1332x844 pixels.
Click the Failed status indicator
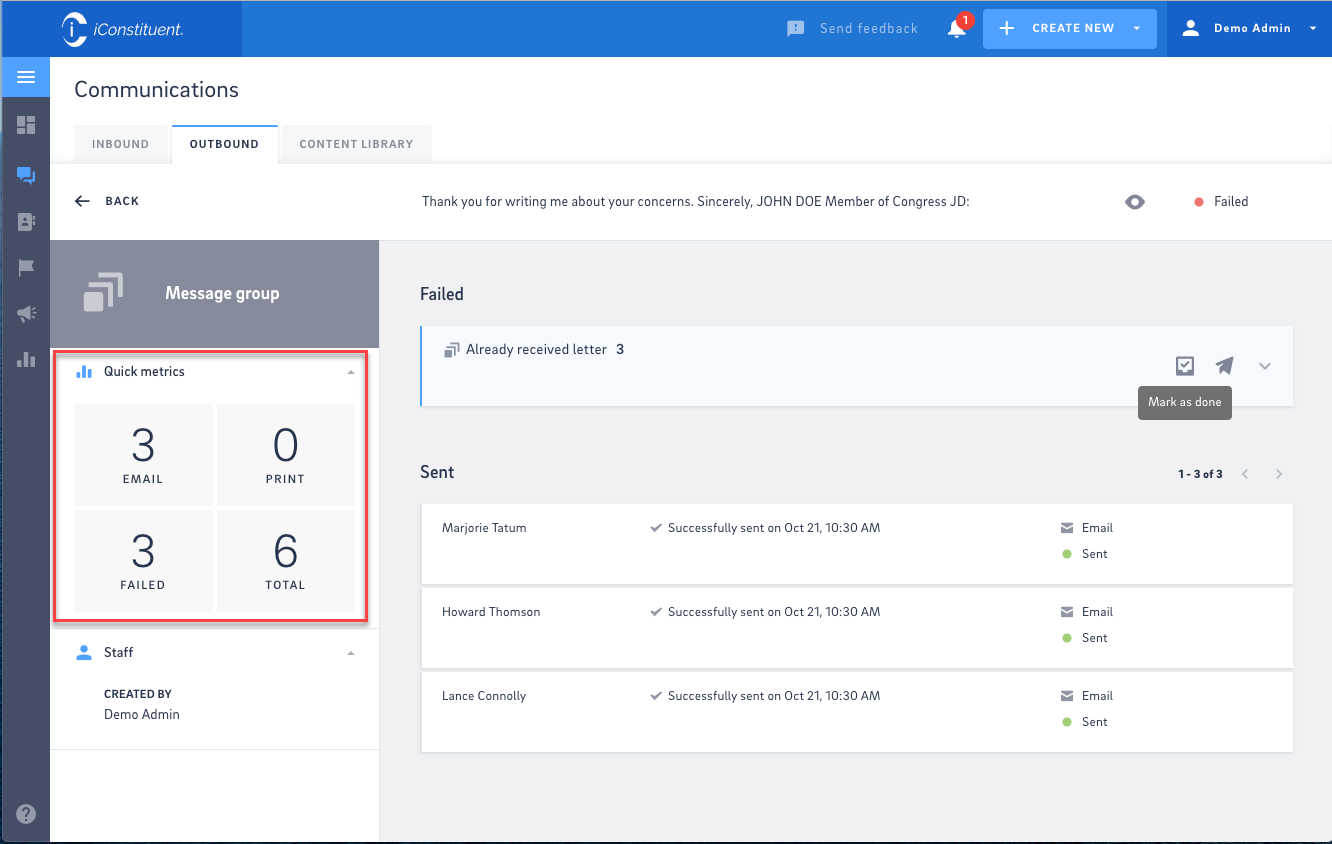click(x=1221, y=201)
